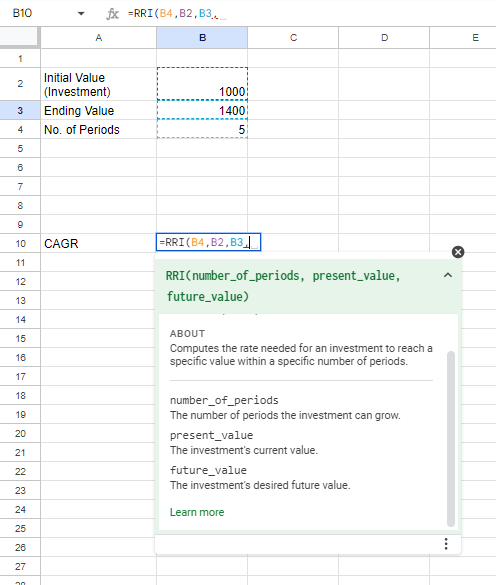Viewport: 496px width, 585px height.
Task: Collapse the RRI function help panel
Action: [x=448, y=275]
